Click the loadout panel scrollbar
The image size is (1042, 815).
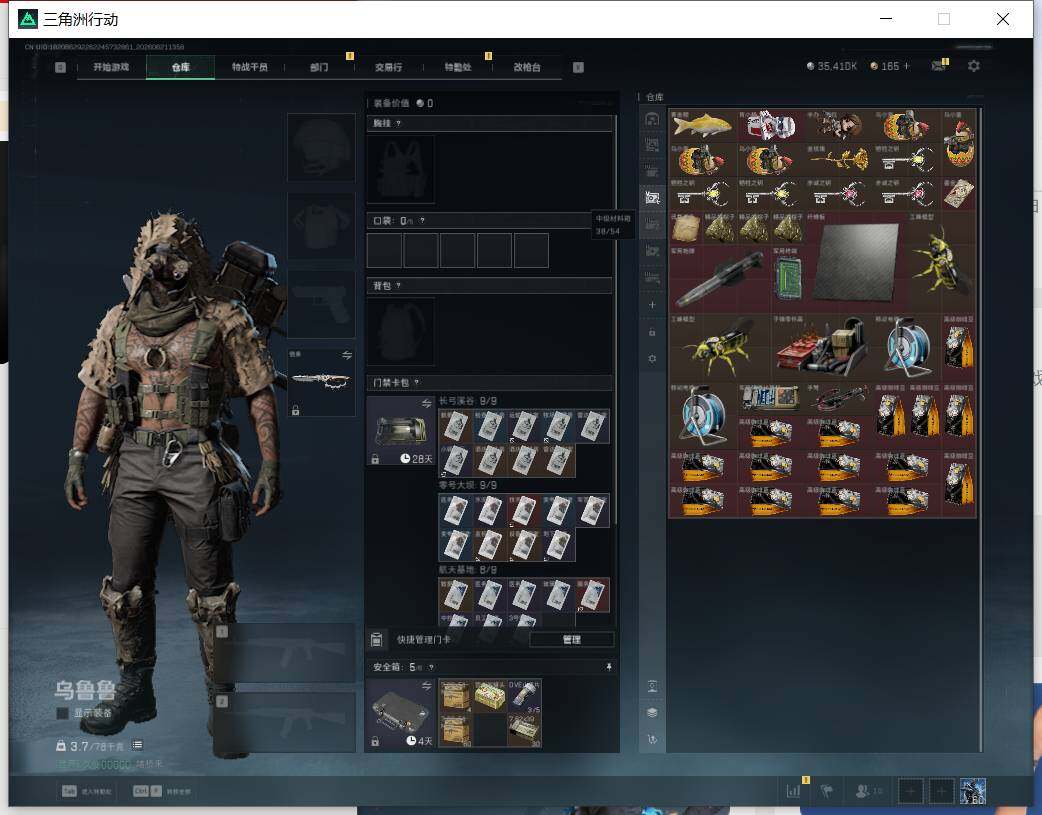(616, 319)
